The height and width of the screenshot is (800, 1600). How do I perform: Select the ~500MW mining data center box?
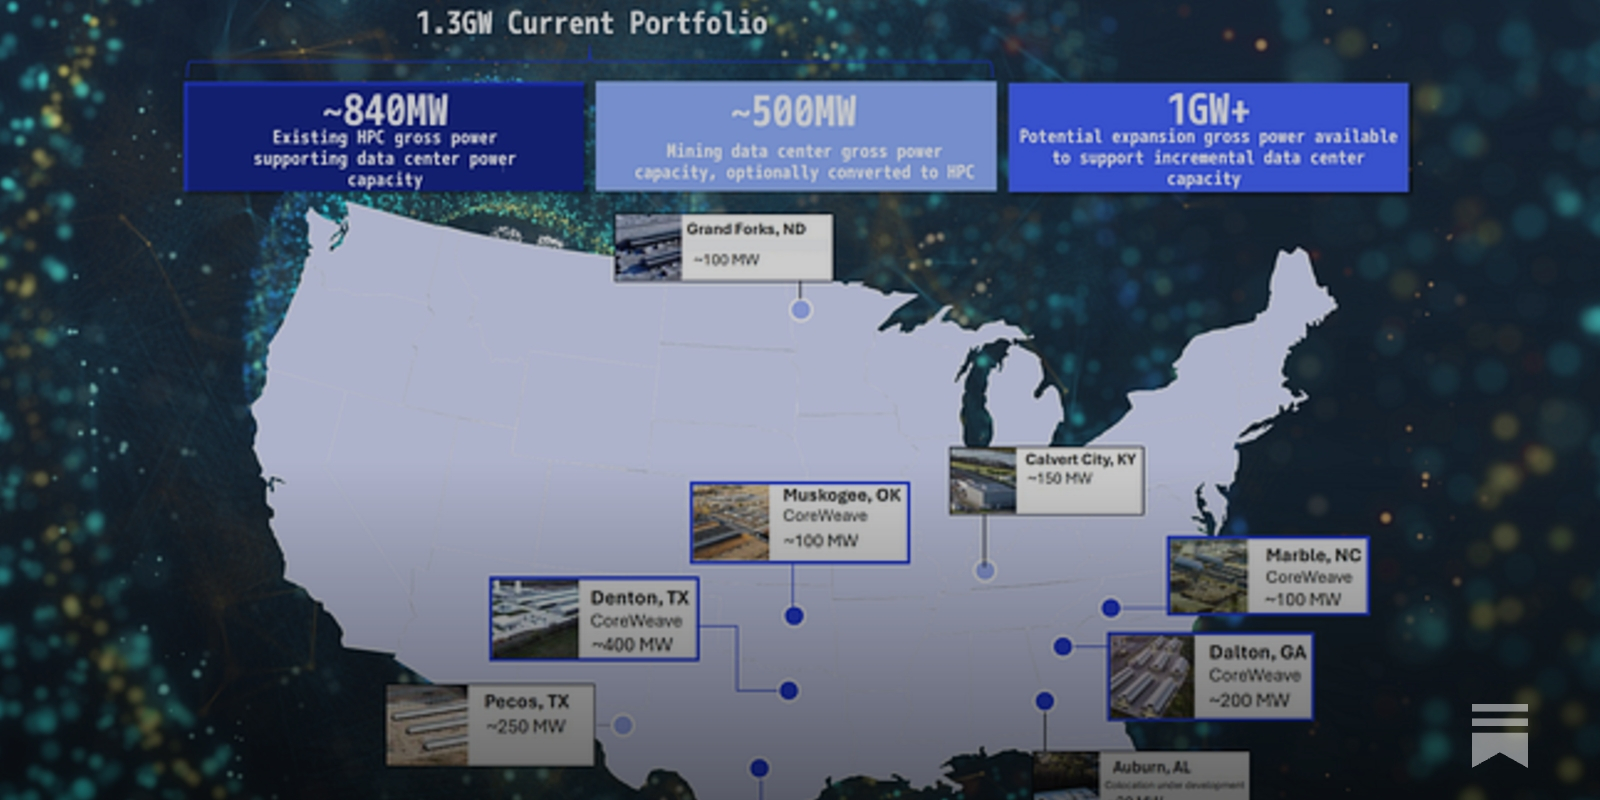pos(796,136)
